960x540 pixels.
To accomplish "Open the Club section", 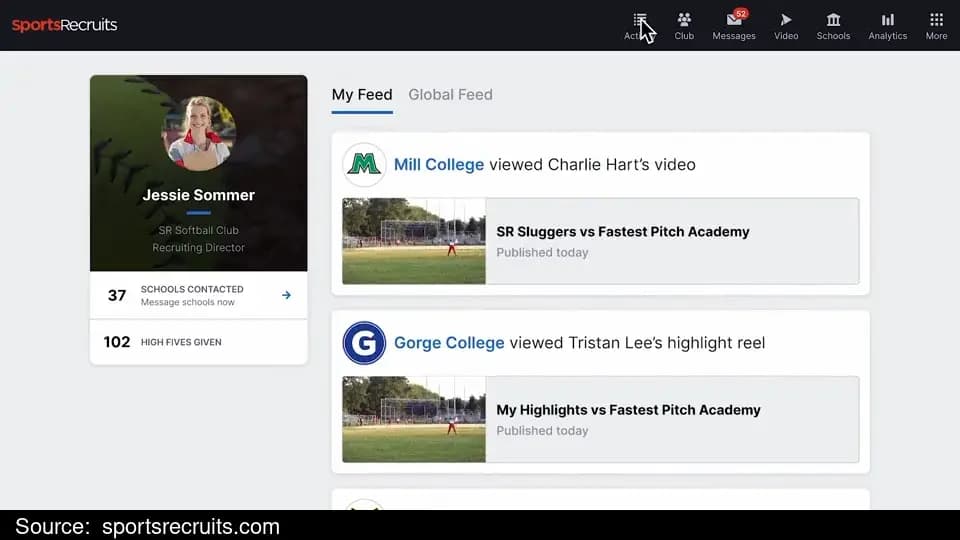I will tap(684, 26).
